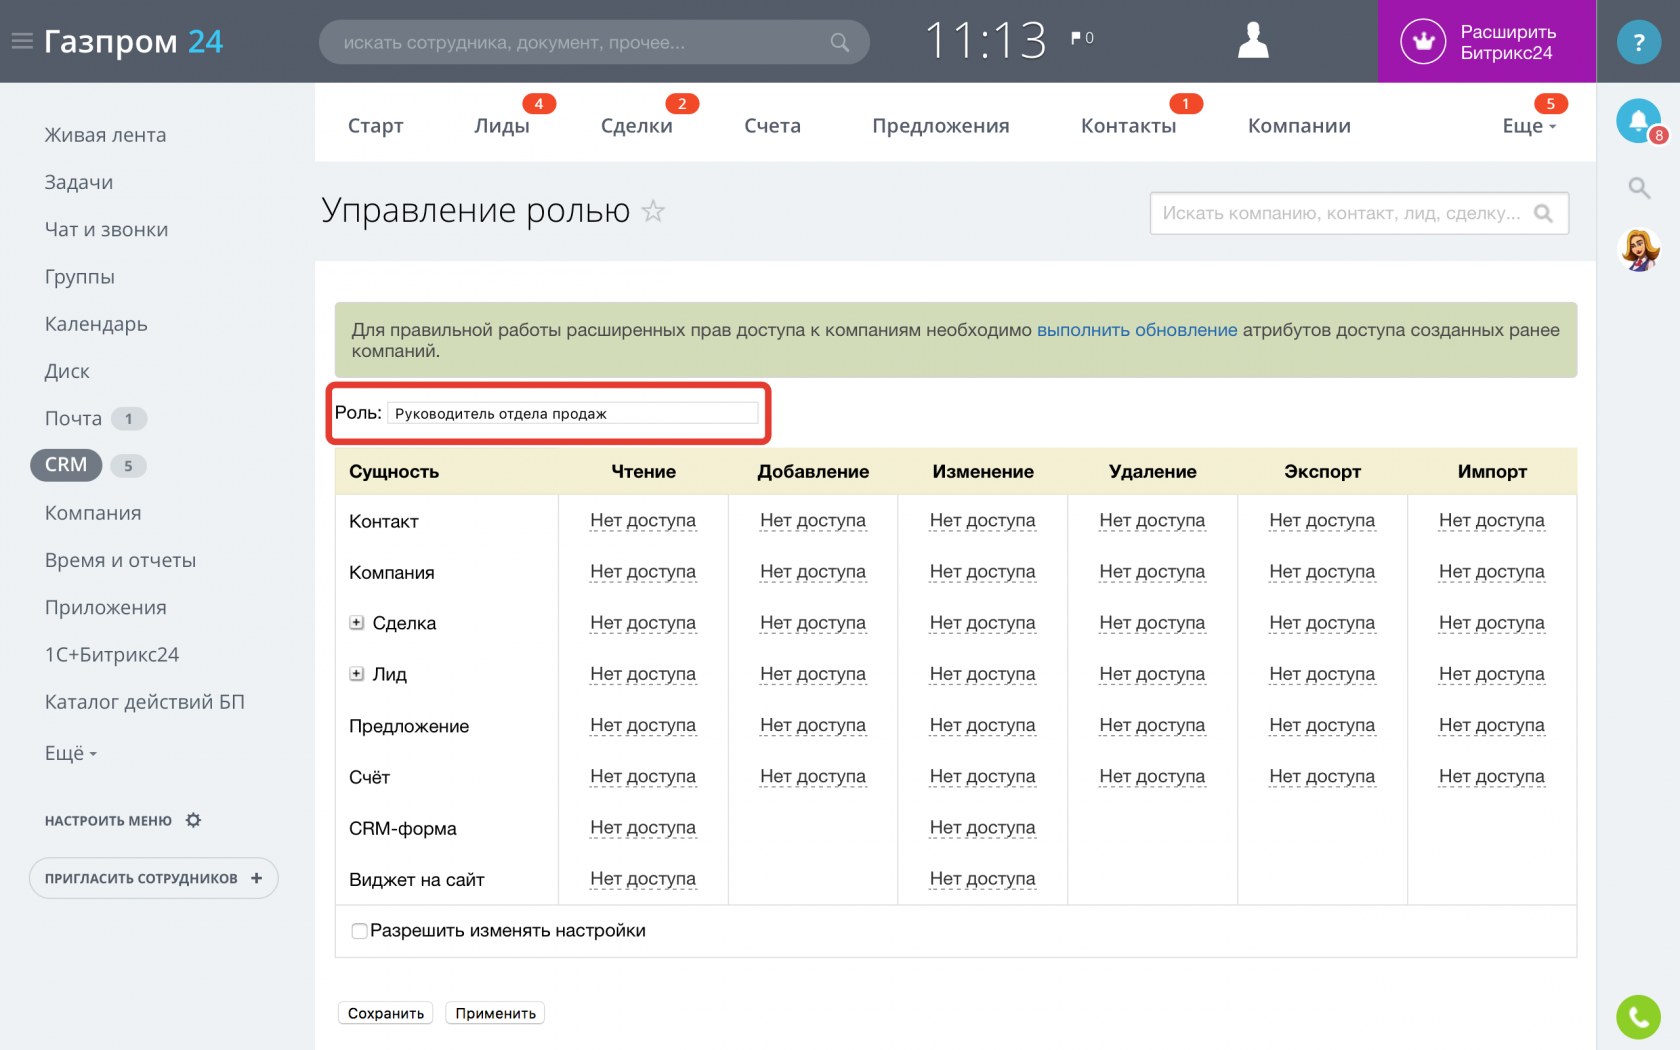Open Время и отчеты in the sidebar
Screen dimensions: 1680x1050
(120, 560)
